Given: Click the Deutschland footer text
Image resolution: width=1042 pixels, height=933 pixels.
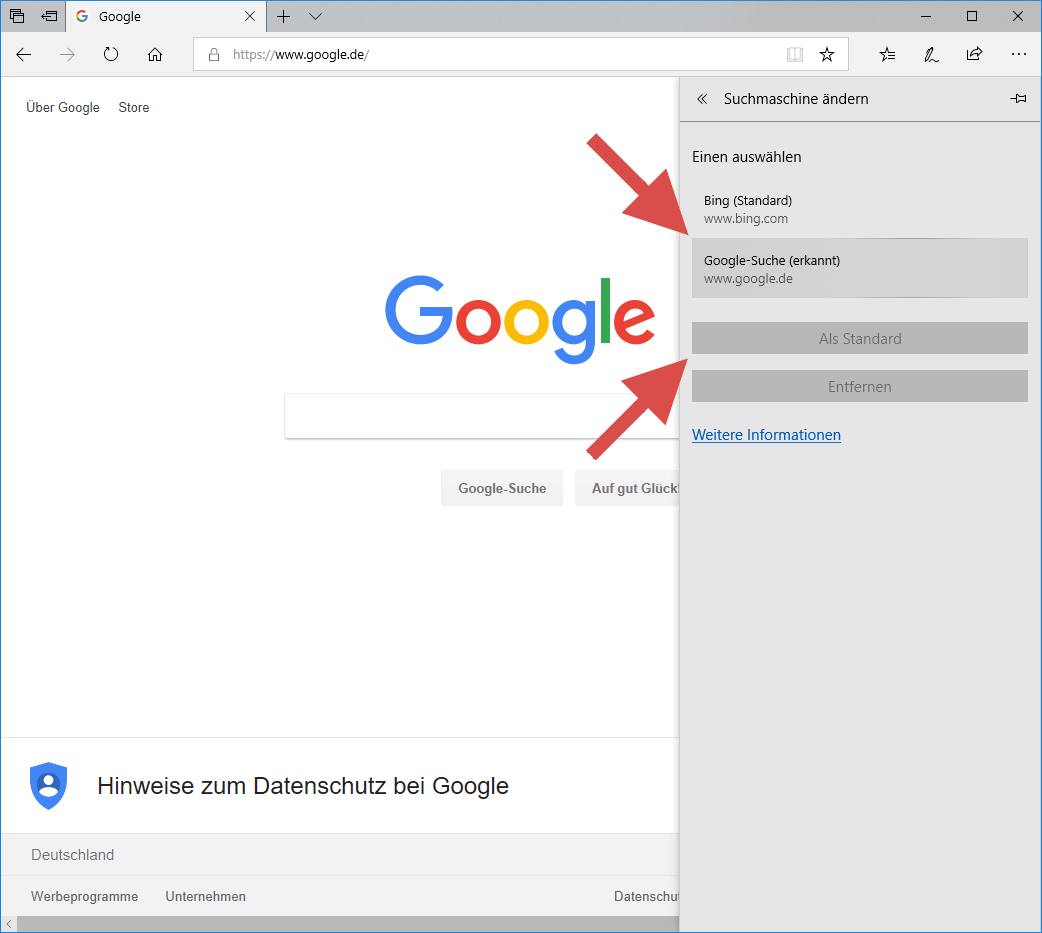Looking at the screenshot, I should [72, 855].
